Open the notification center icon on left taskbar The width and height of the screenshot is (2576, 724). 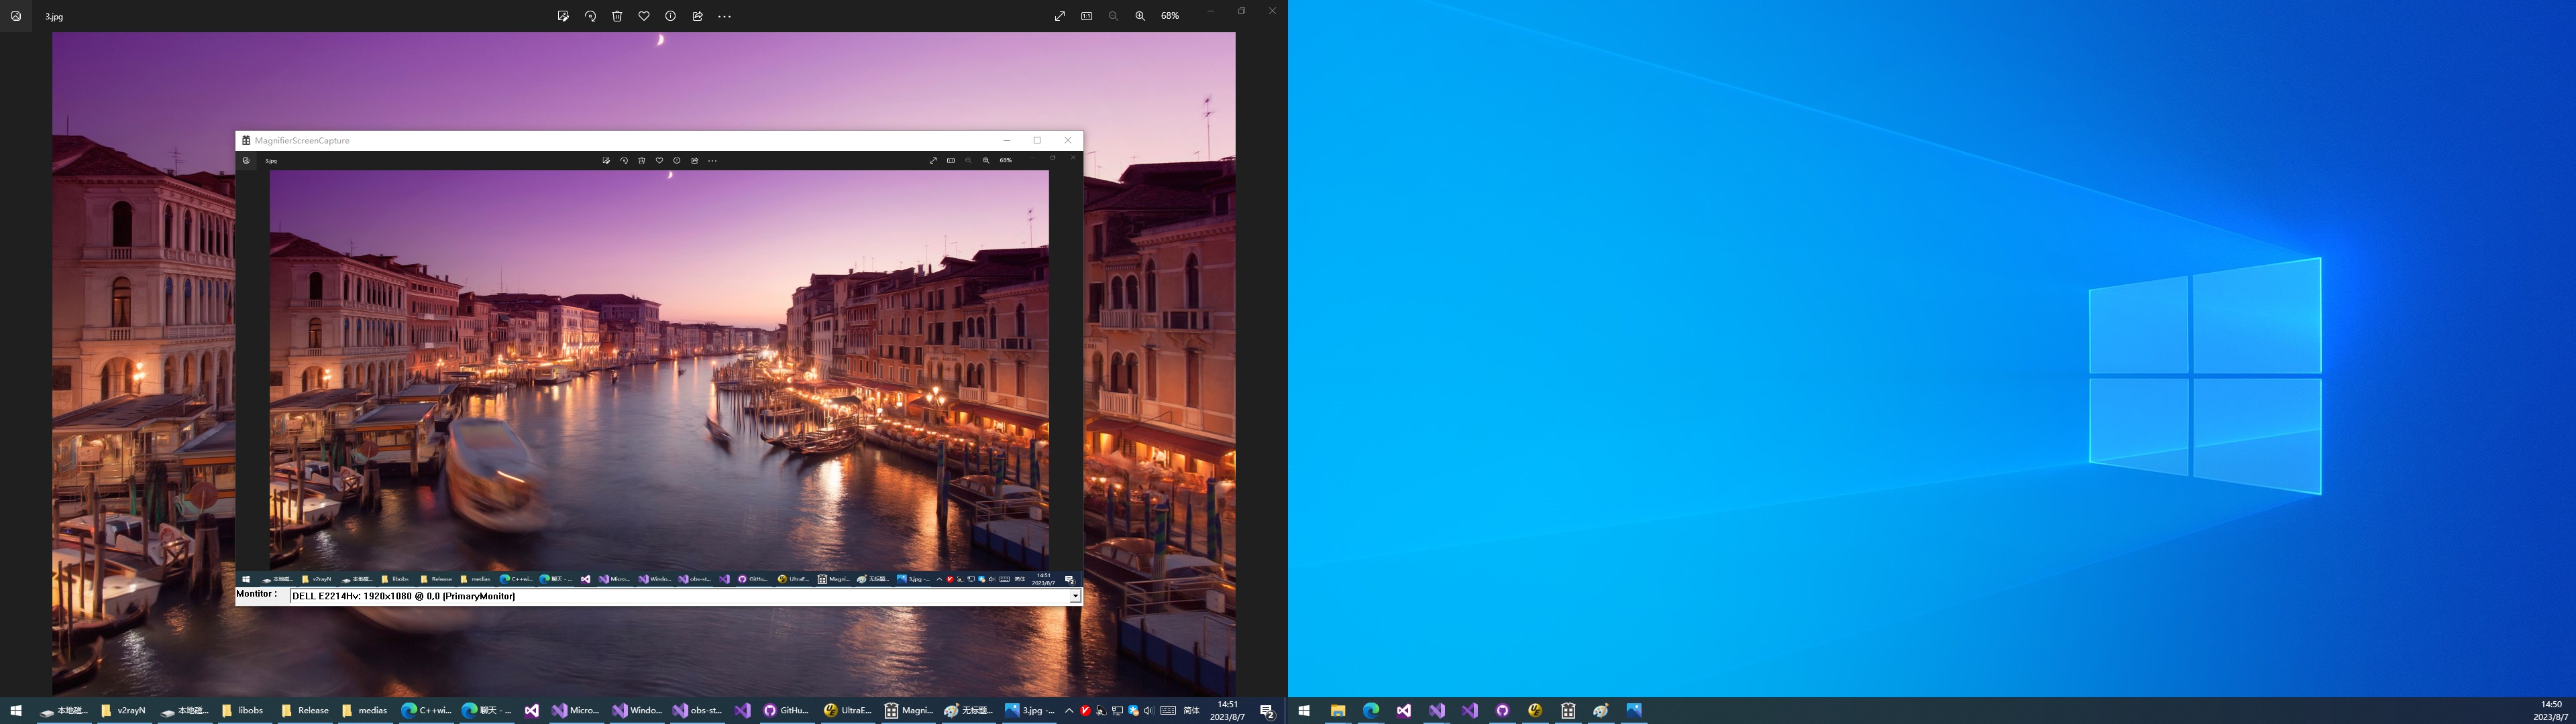click(1267, 711)
